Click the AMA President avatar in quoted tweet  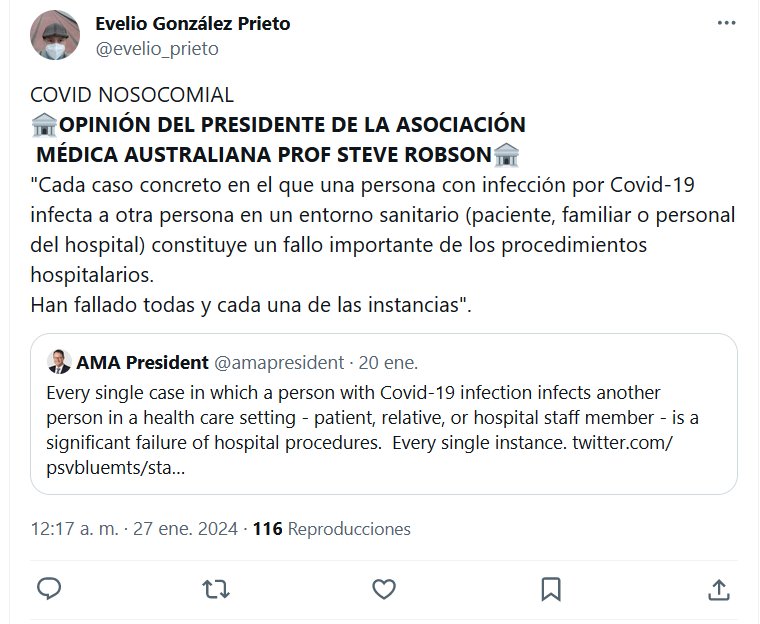pyautogui.click(x=59, y=361)
